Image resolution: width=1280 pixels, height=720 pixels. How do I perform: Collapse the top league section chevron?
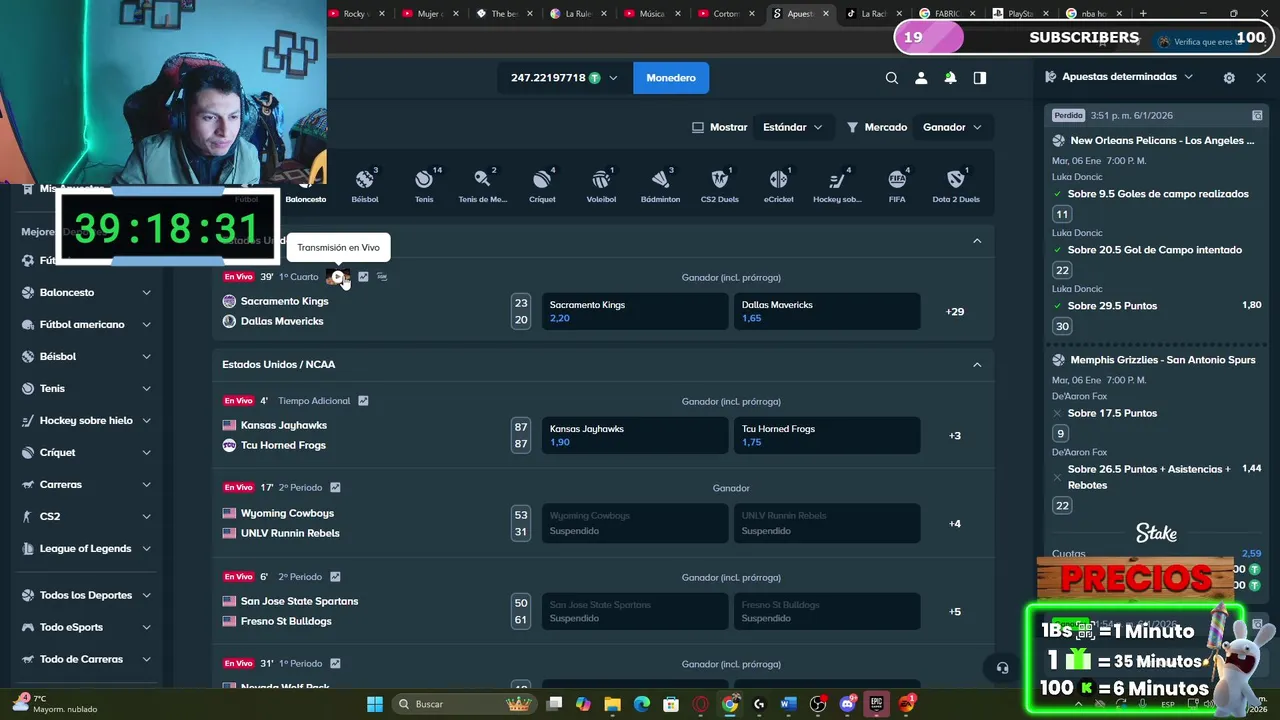coord(977,241)
